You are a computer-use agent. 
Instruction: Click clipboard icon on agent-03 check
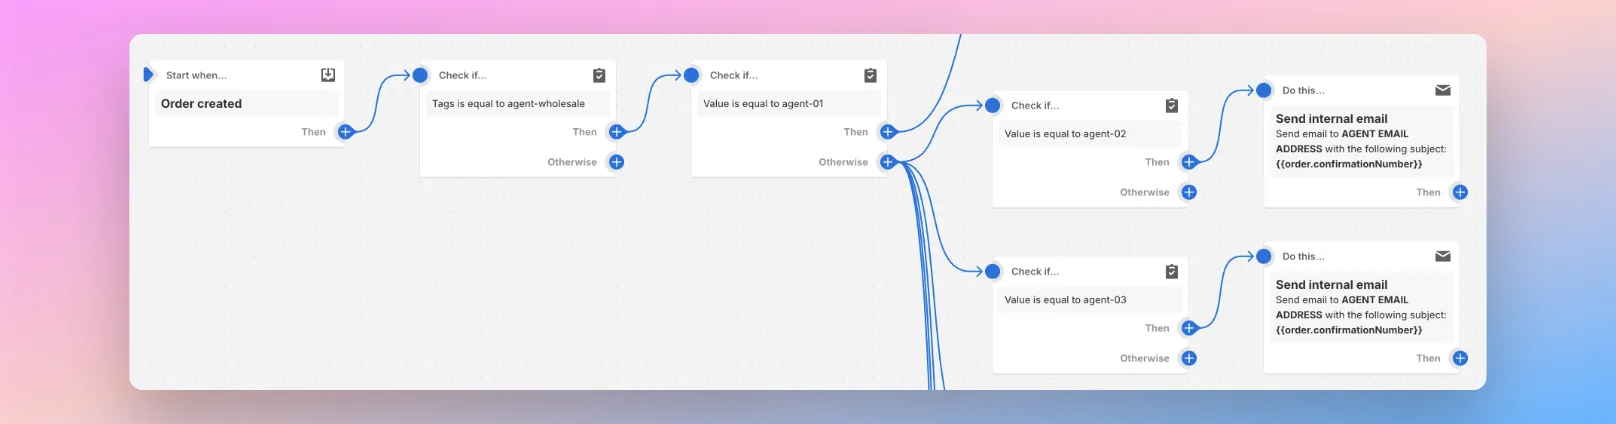point(1171,271)
